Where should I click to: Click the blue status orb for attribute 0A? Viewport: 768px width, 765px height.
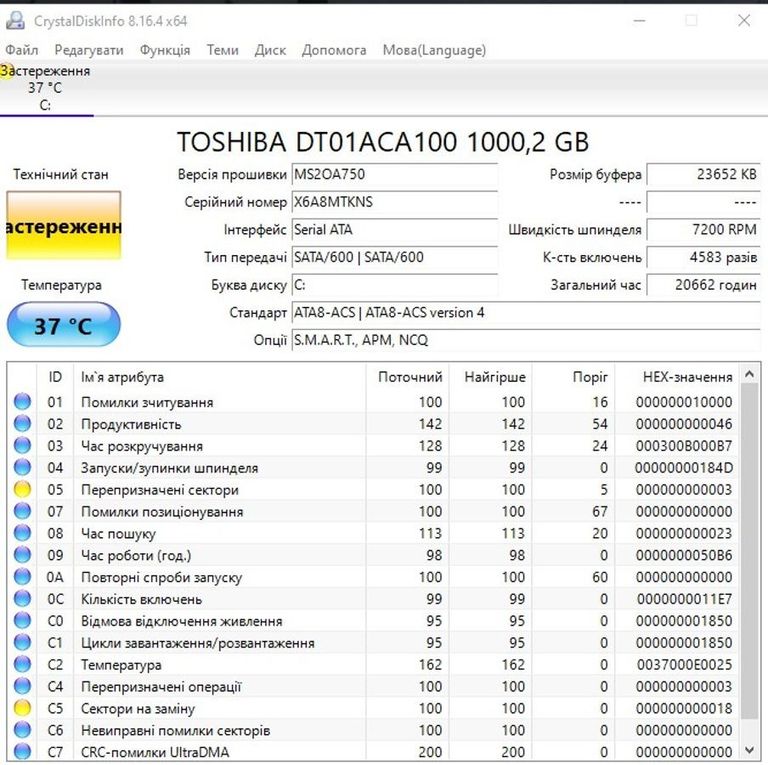tap(22, 577)
